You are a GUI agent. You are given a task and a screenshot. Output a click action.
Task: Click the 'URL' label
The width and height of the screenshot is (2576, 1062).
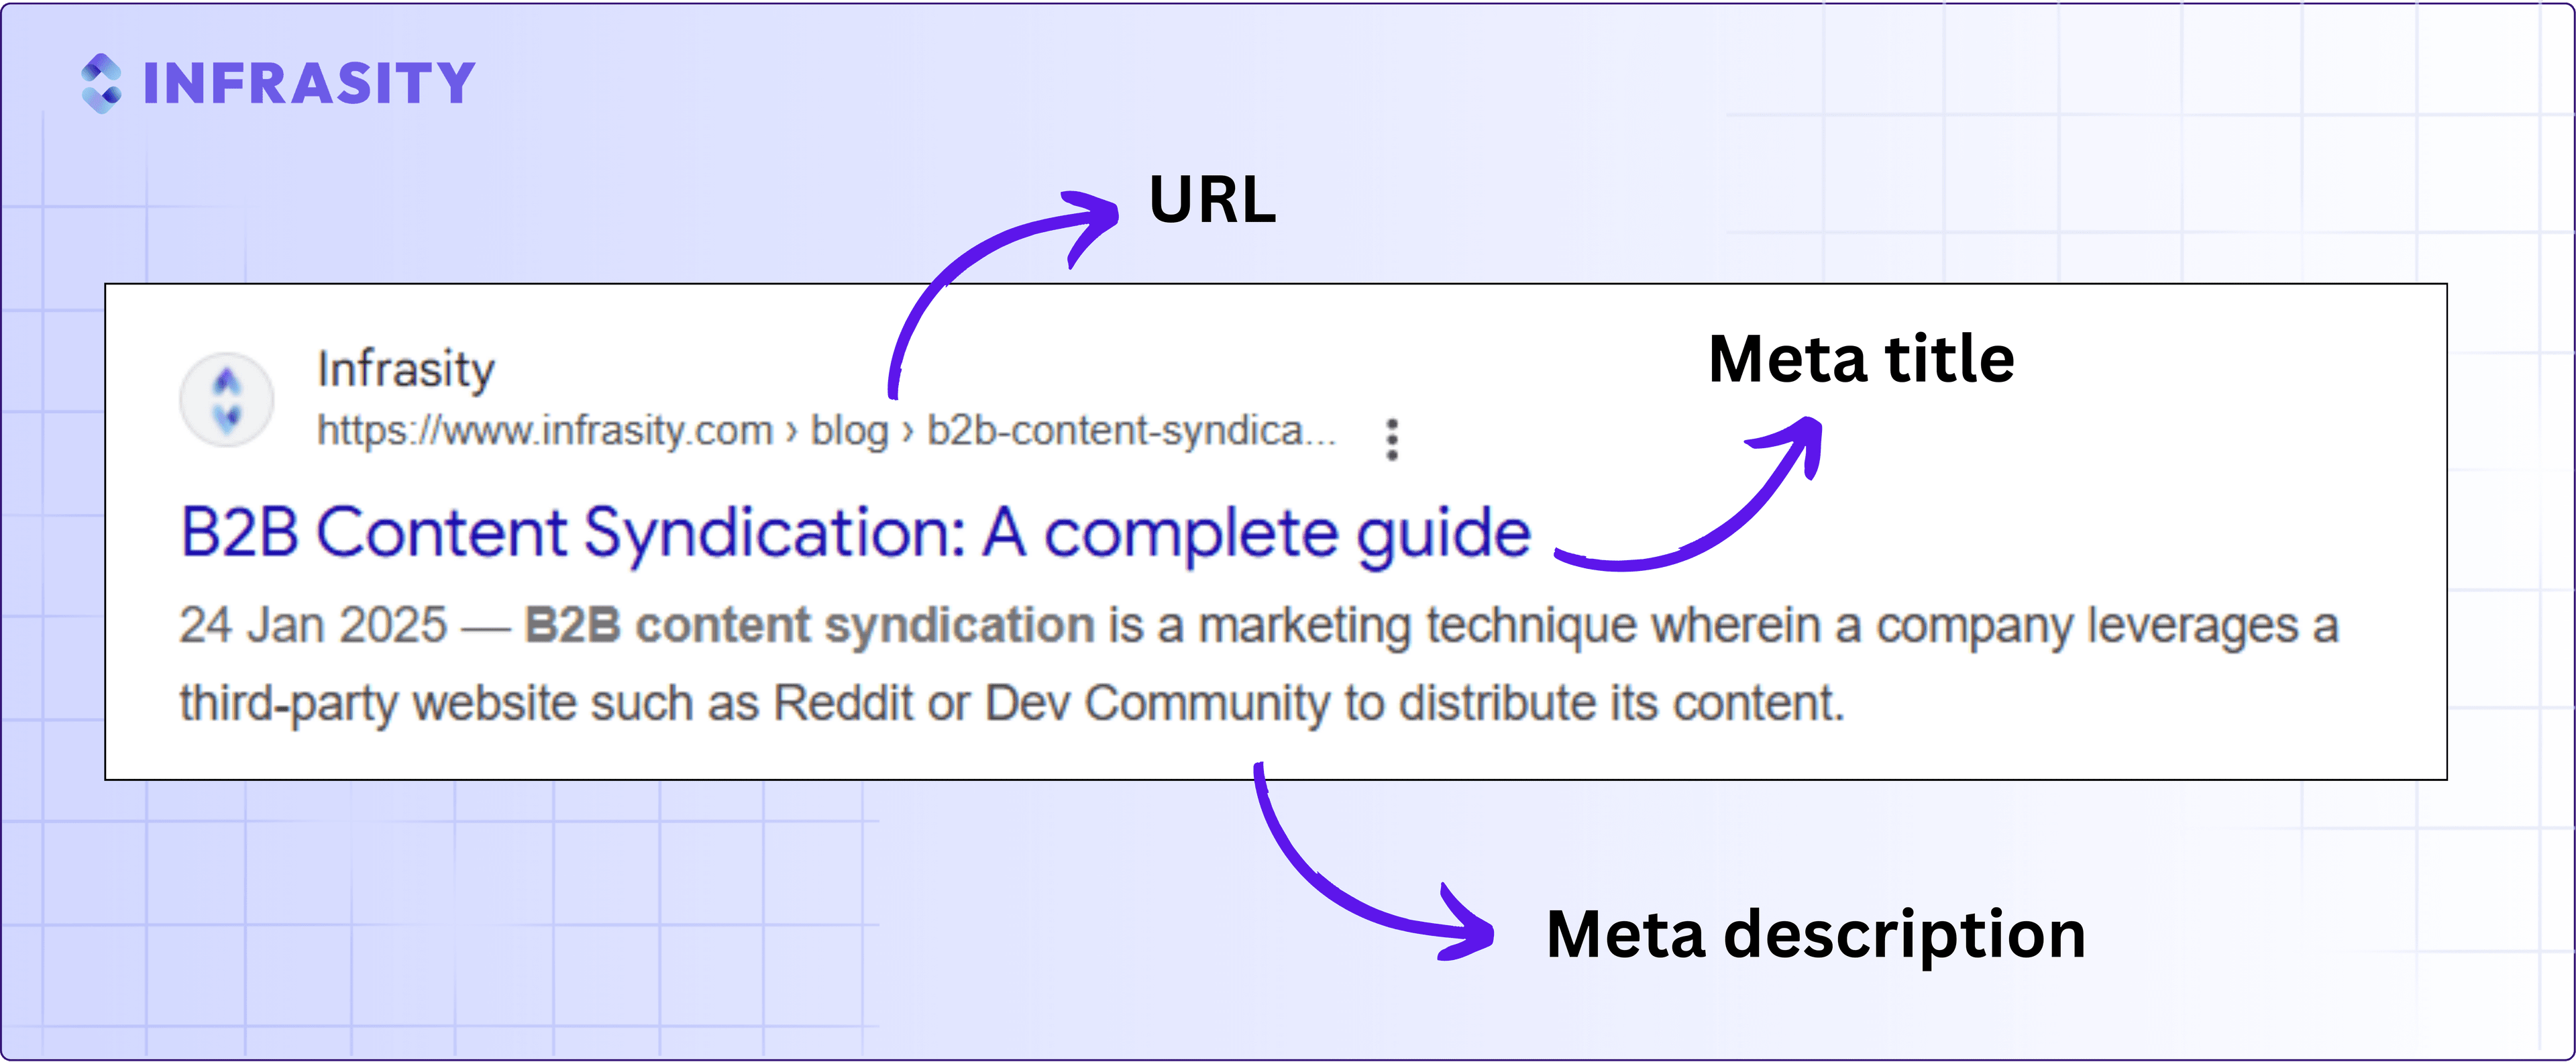point(1212,200)
